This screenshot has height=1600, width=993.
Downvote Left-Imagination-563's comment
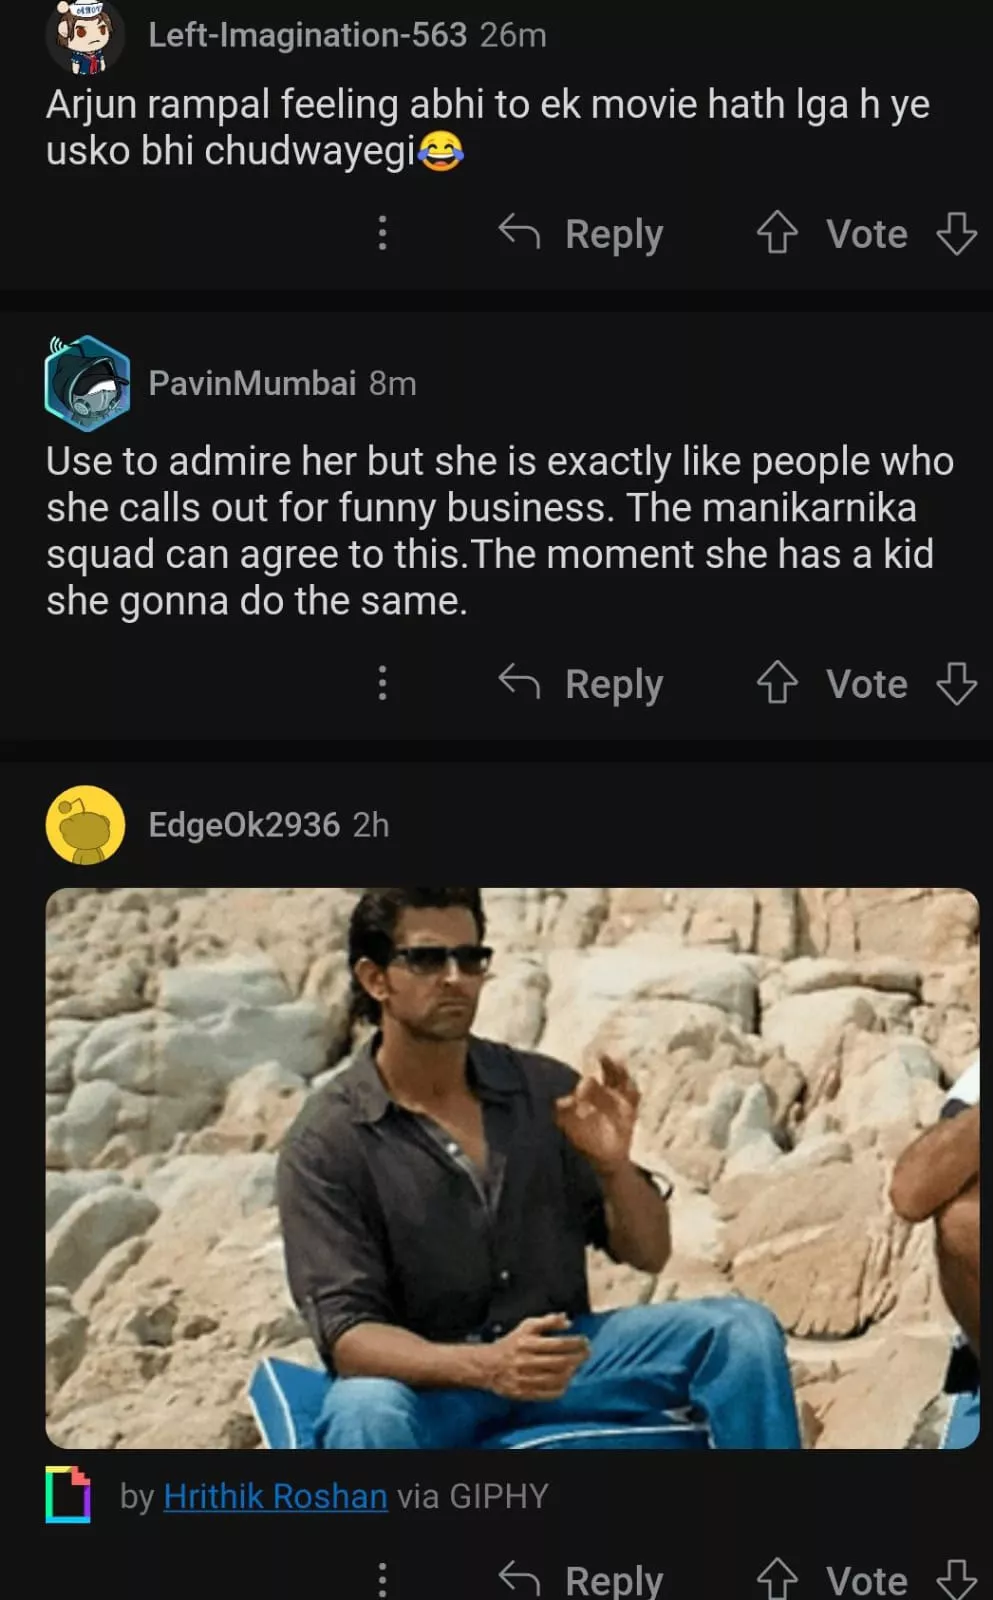click(x=956, y=234)
